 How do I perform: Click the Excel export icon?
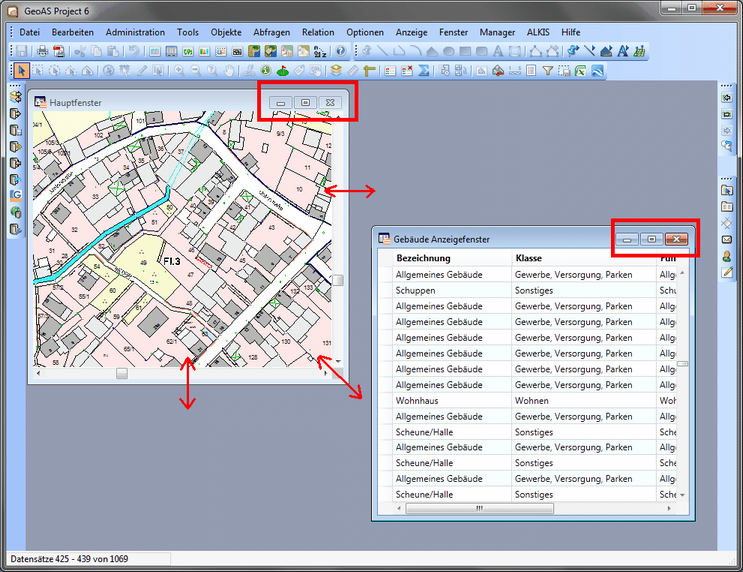(x=580, y=71)
